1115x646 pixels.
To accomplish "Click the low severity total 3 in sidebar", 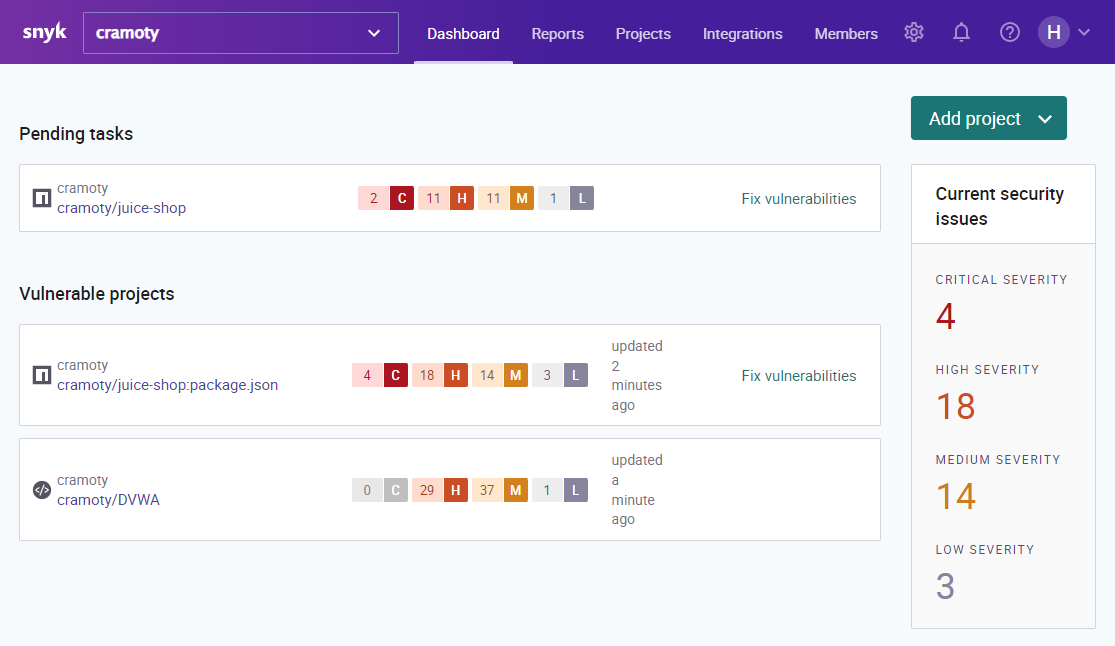I will (945, 586).
